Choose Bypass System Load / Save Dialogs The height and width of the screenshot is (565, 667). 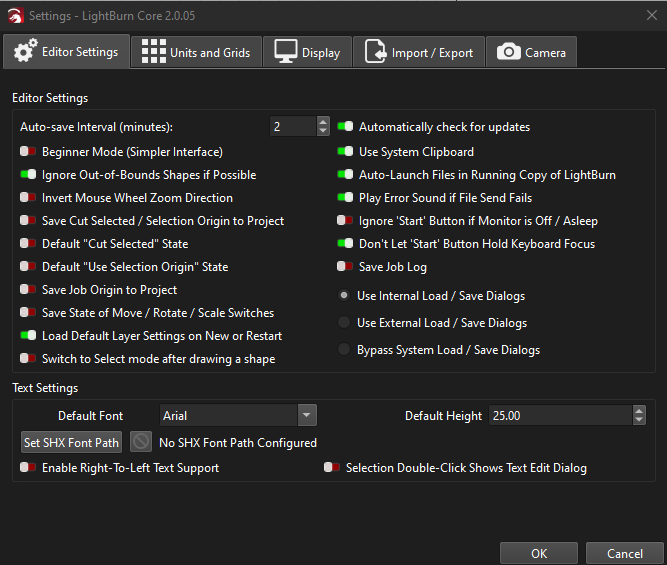point(345,350)
